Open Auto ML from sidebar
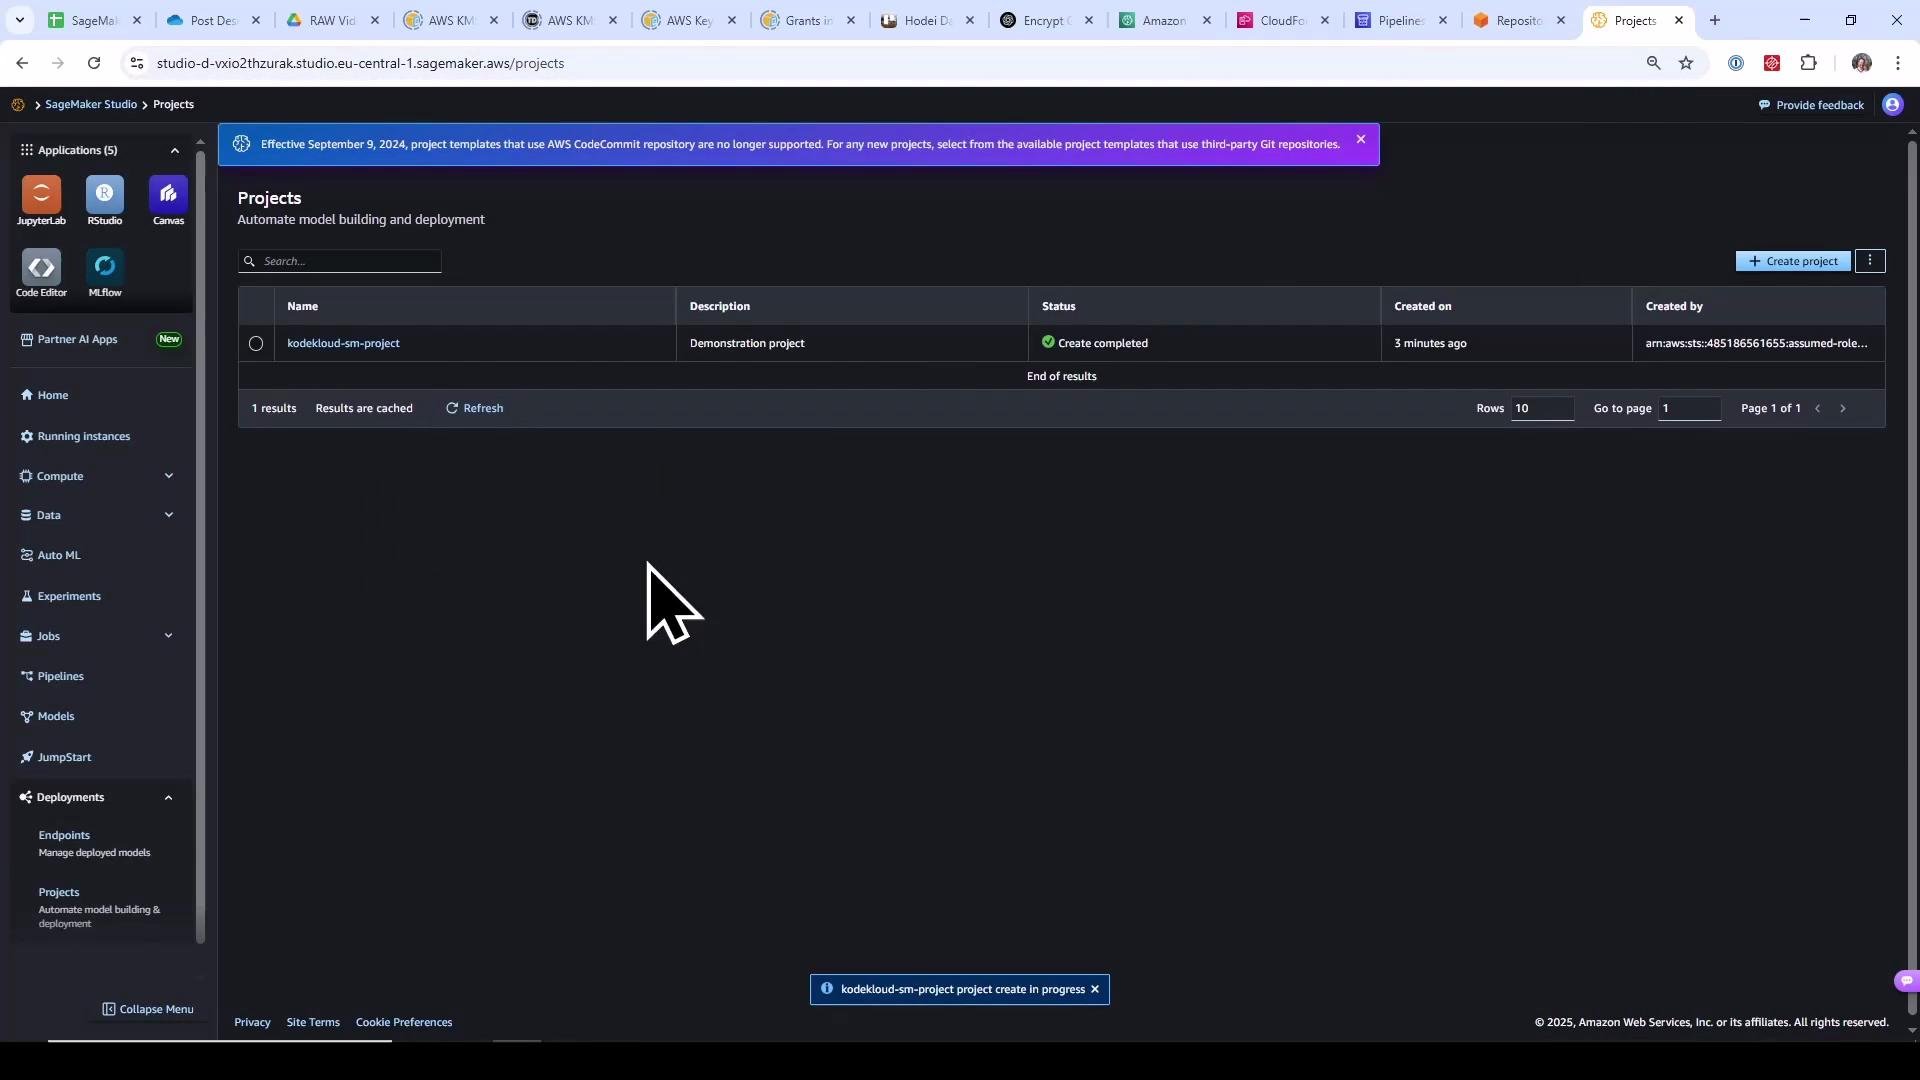 click(x=50, y=555)
